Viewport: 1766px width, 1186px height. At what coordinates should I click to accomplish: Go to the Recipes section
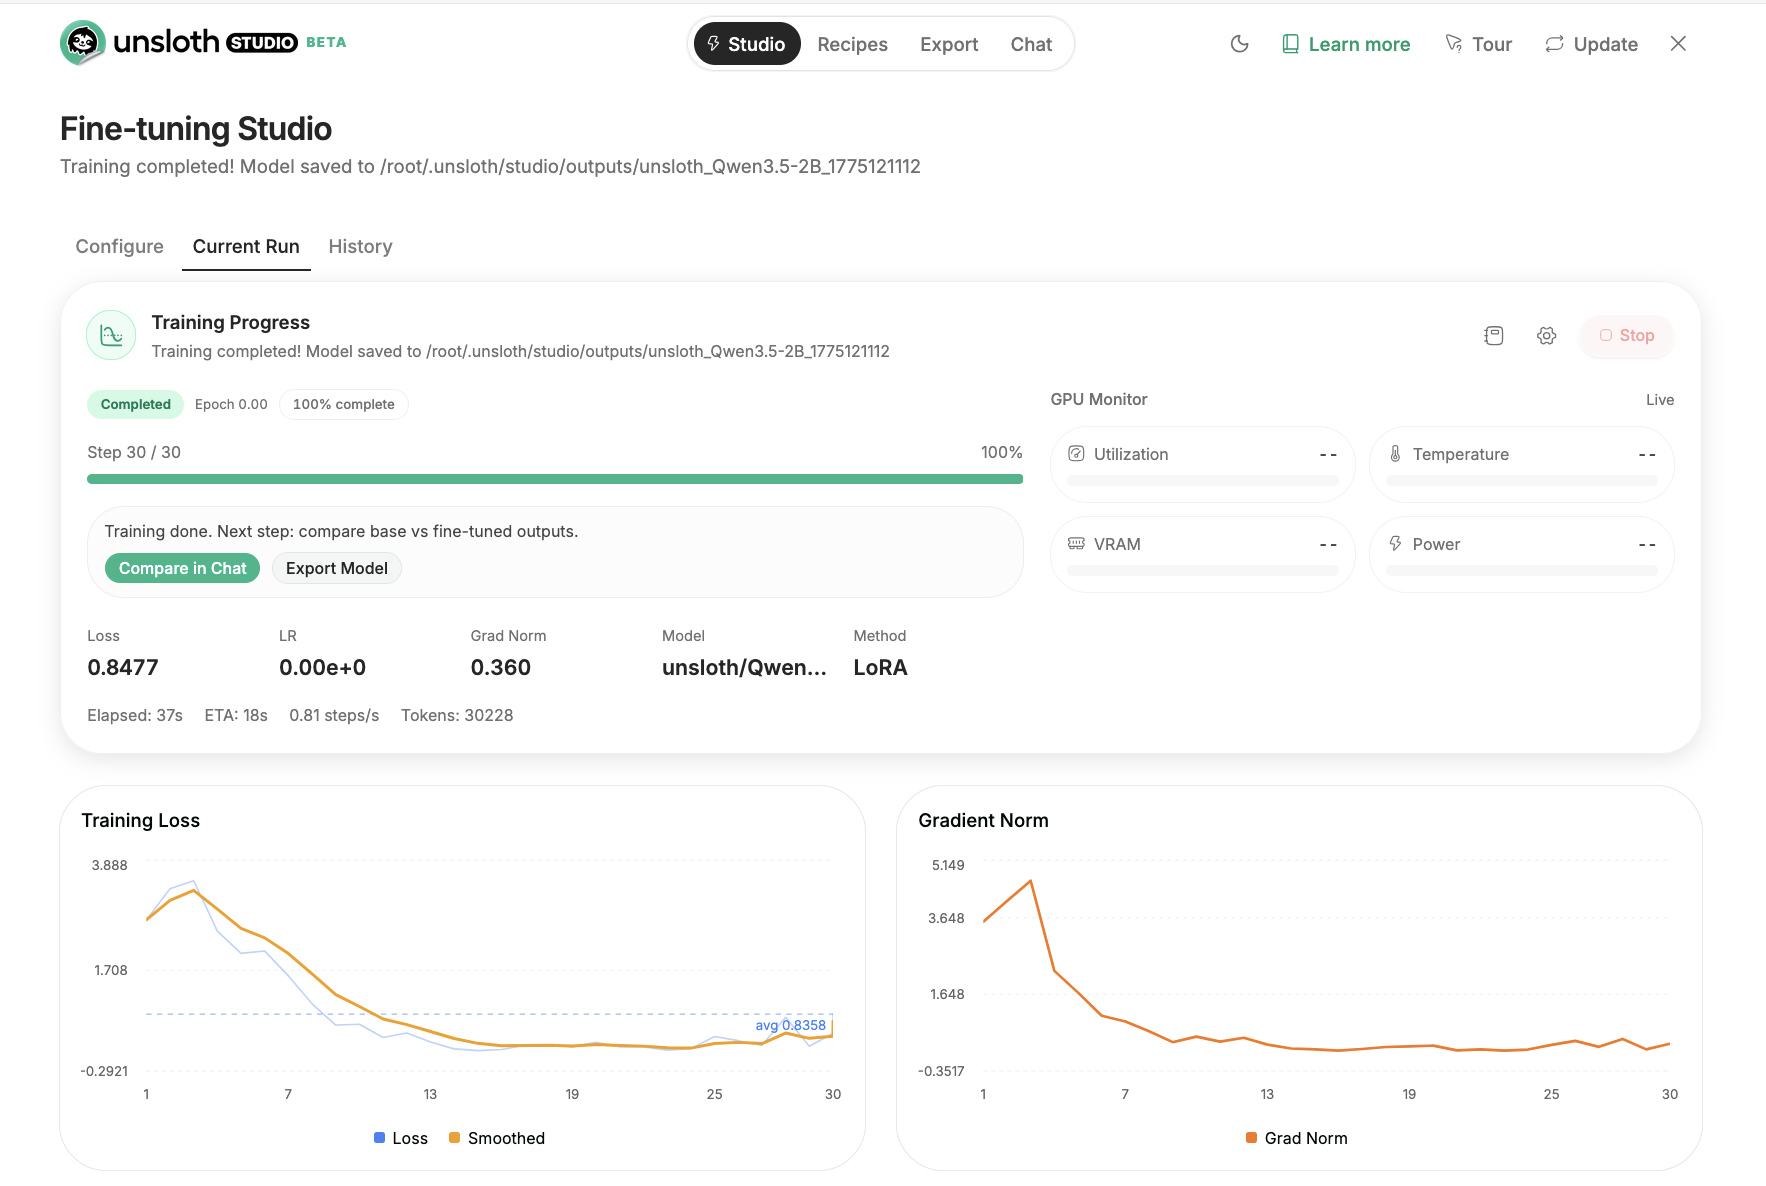pyautogui.click(x=852, y=45)
